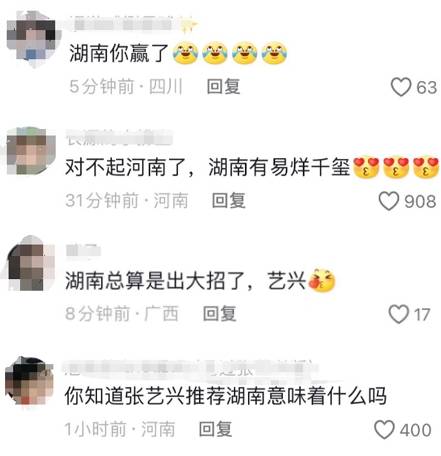
Task: Open the third commenter's avatar from 广西
Action: 31,263
